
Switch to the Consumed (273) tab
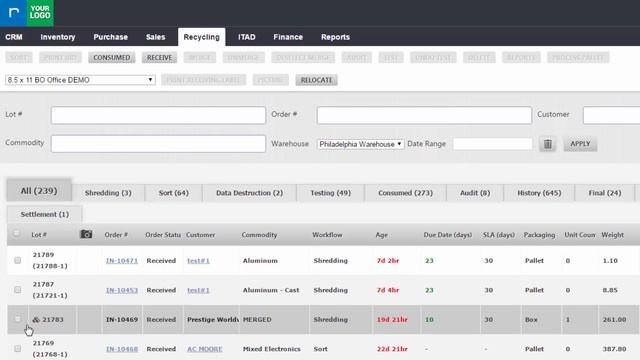405,193
